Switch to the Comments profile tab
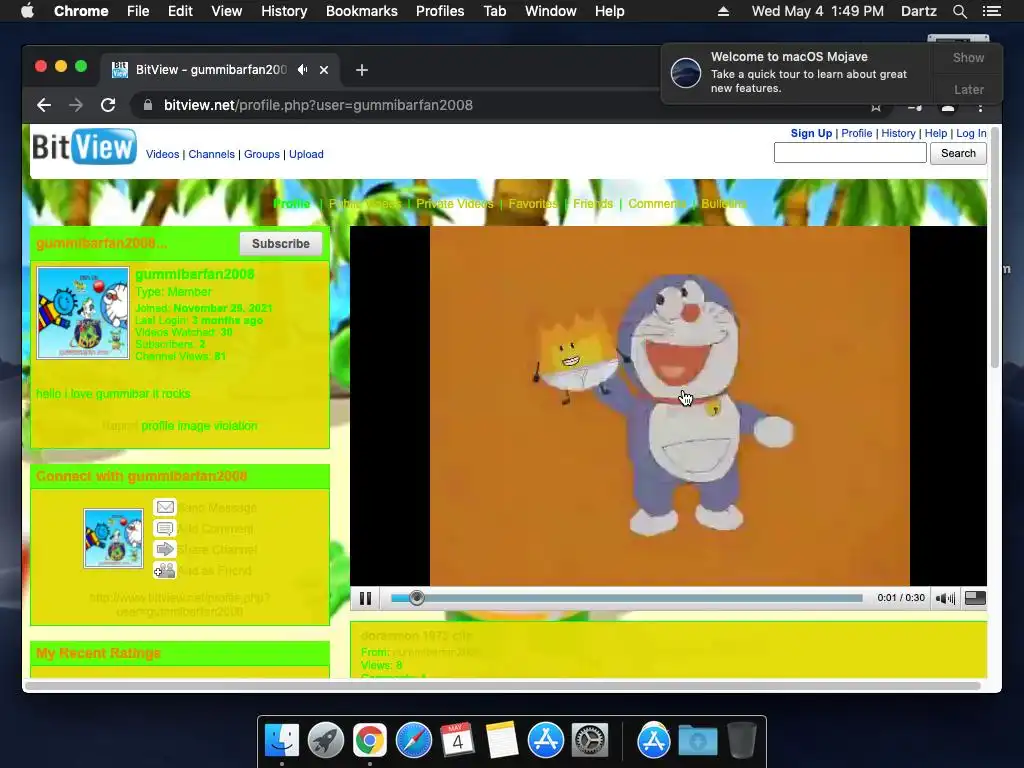1024x768 pixels. click(657, 204)
